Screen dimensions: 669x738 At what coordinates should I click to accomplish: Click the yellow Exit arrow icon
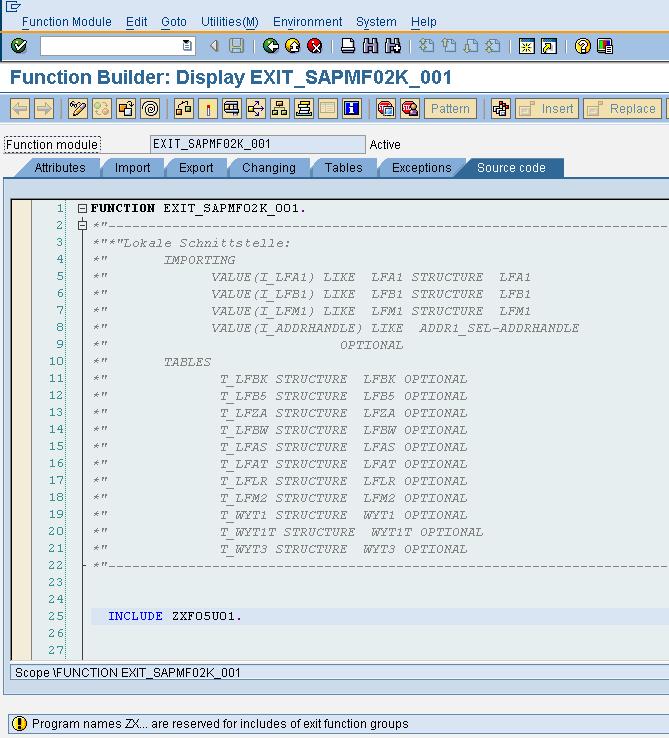coord(293,46)
